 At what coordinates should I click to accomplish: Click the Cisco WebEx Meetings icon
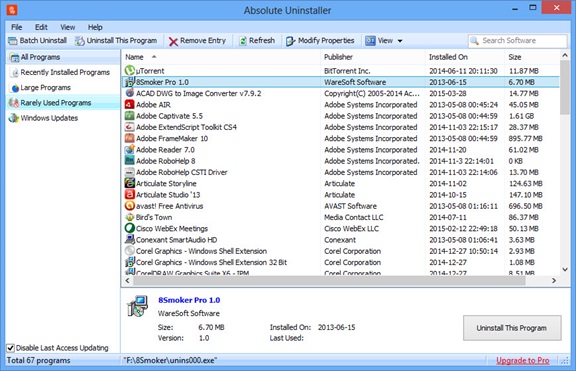pos(130,228)
